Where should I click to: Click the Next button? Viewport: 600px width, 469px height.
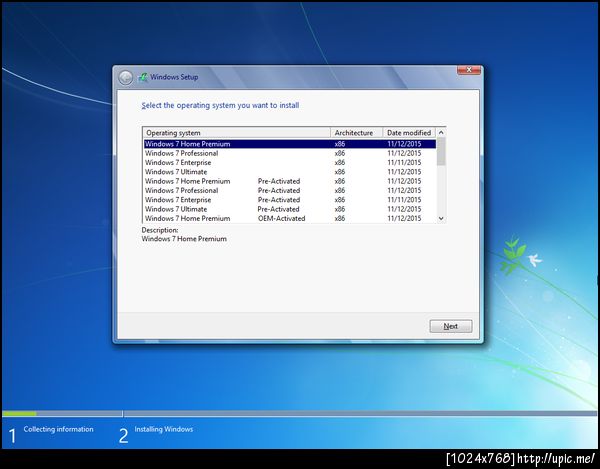click(x=451, y=326)
